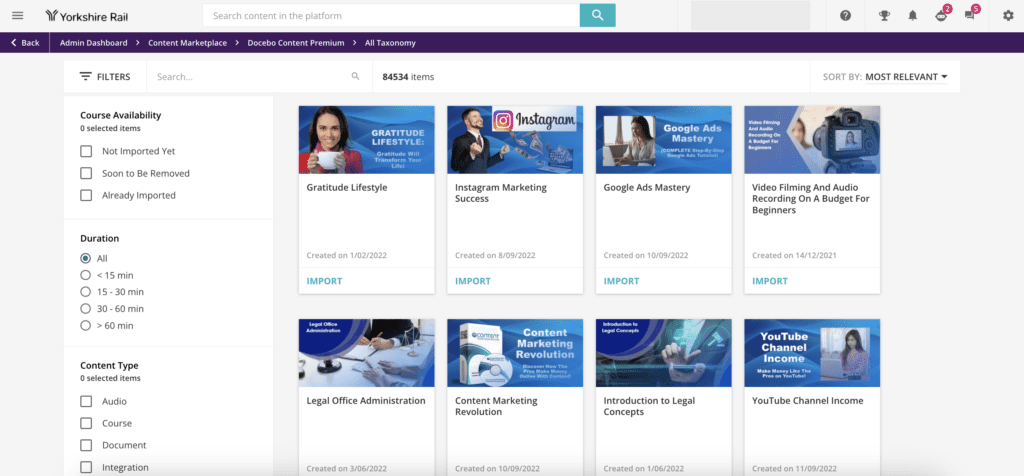1024x476 pixels.
Task: Click the magnifier in the marketplace search field
Action: [355, 76]
